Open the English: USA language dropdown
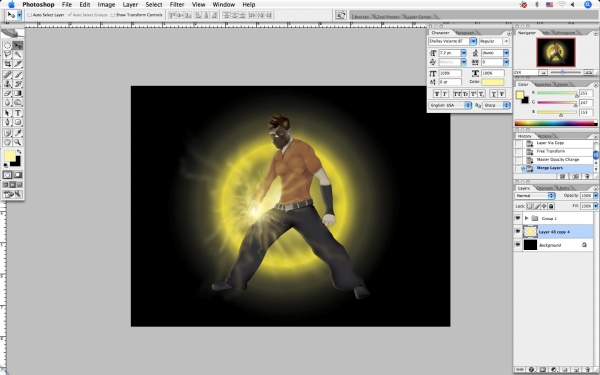The height and width of the screenshot is (375, 600). [x=450, y=105]
